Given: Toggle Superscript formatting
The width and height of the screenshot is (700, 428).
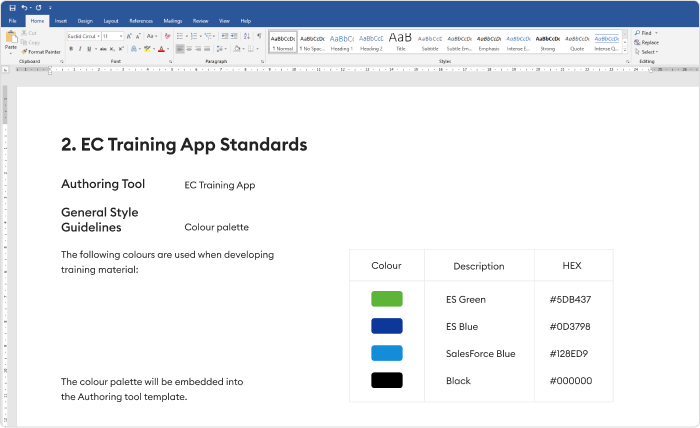Looking at the screenshot, I should [x=121, y=49].
